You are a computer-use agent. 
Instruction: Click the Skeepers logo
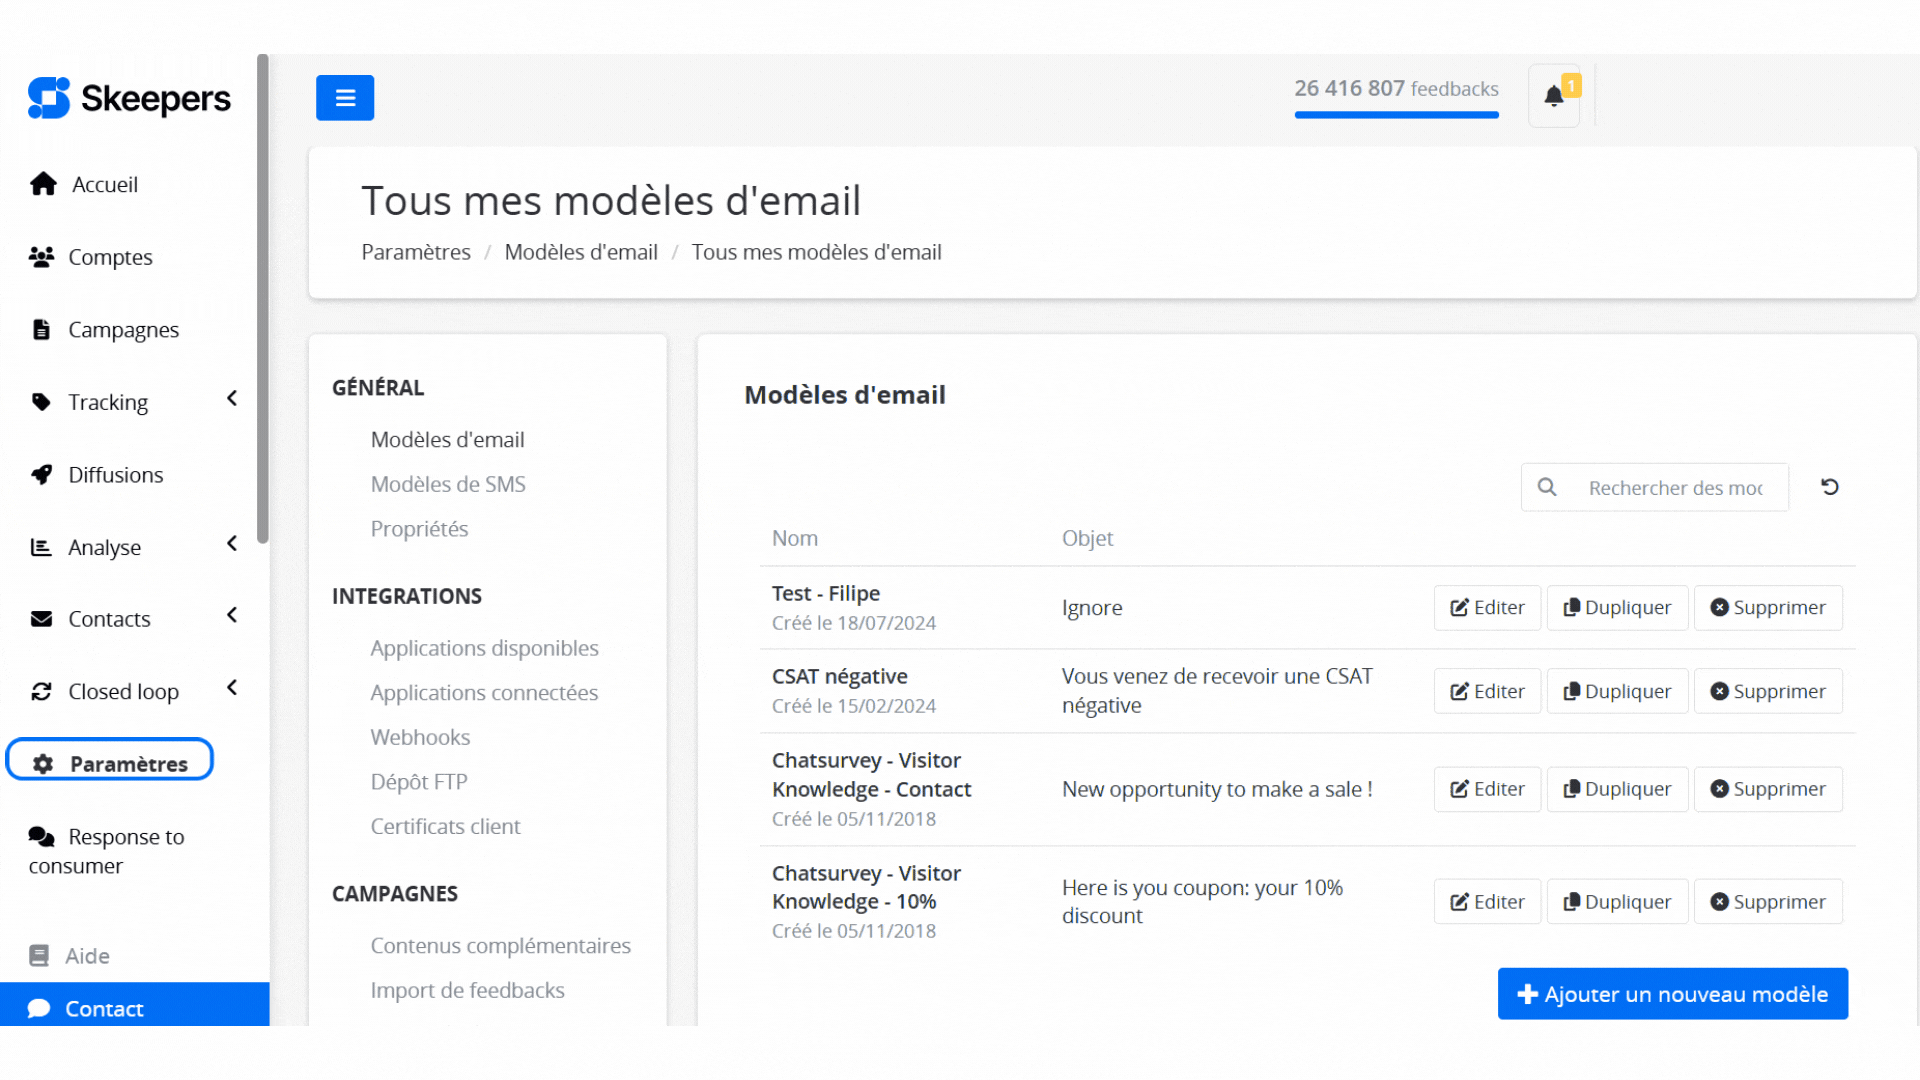[x=128, y=97]
